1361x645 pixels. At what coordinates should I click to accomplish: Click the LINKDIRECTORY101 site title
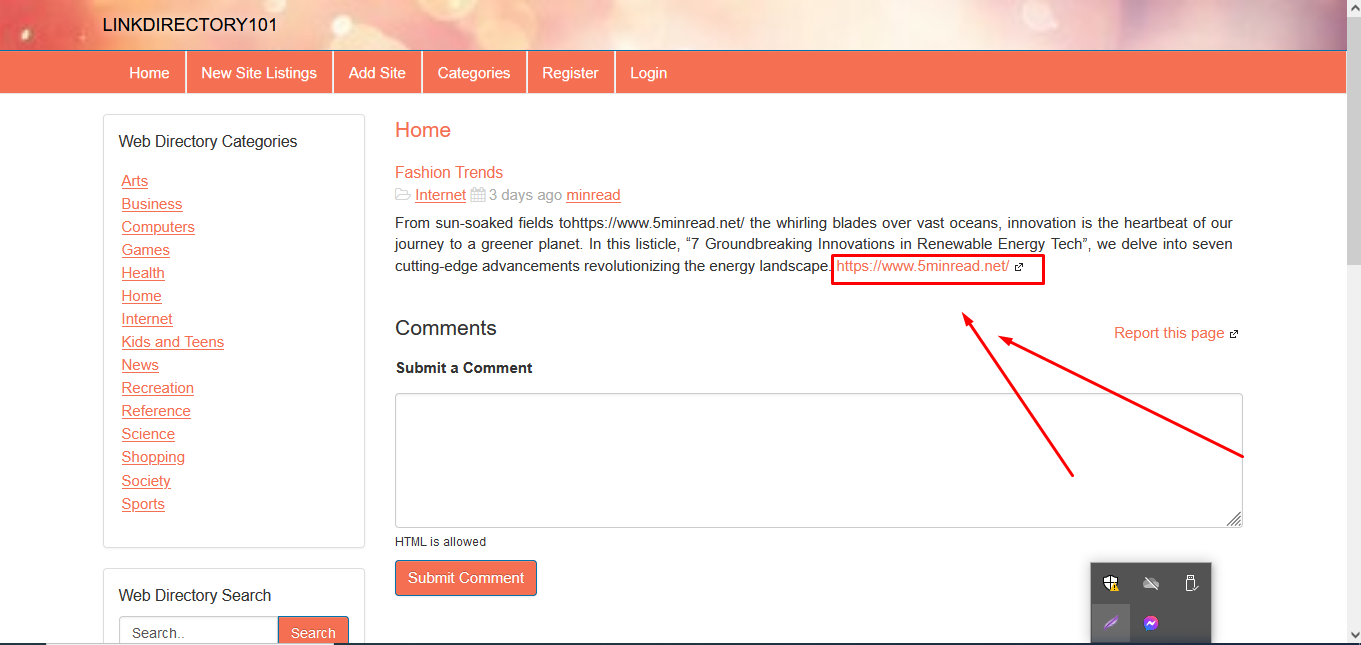190,25
